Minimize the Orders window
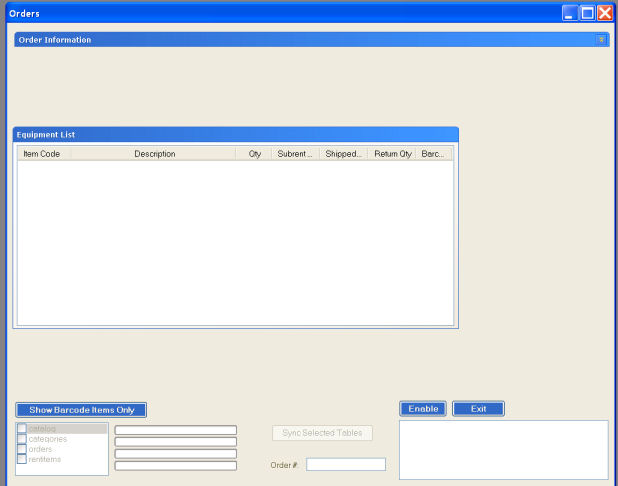The image size is (618, 486). pos(570,13)
